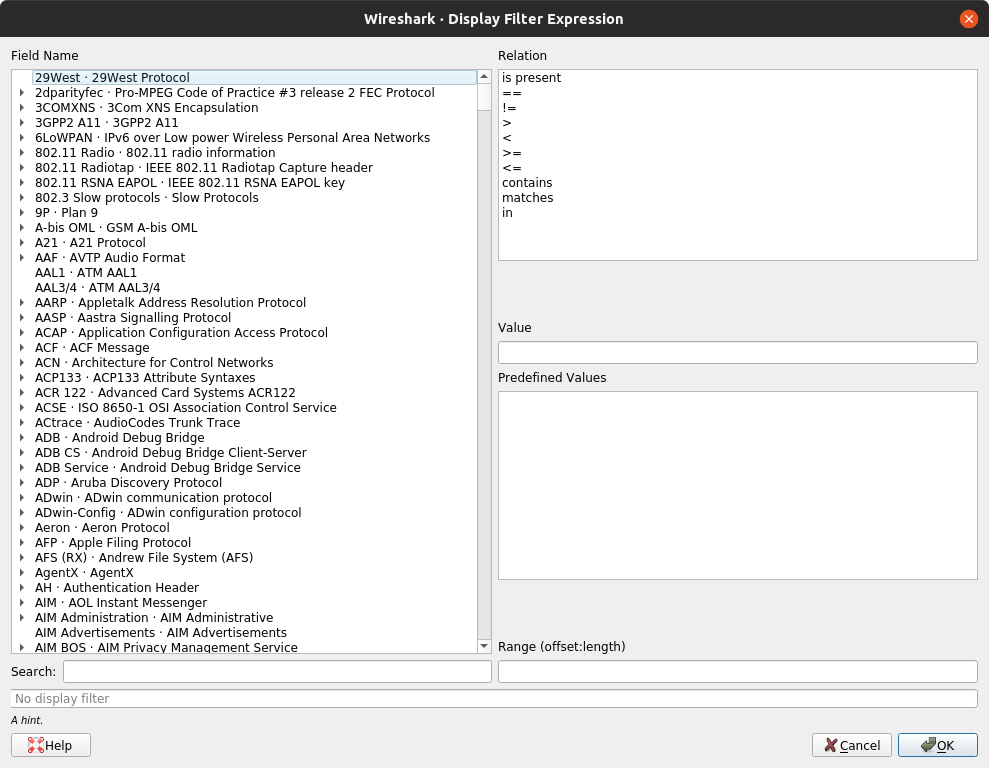Click the Value input box
The image size is (989, 768).
(x=737, y=352)
